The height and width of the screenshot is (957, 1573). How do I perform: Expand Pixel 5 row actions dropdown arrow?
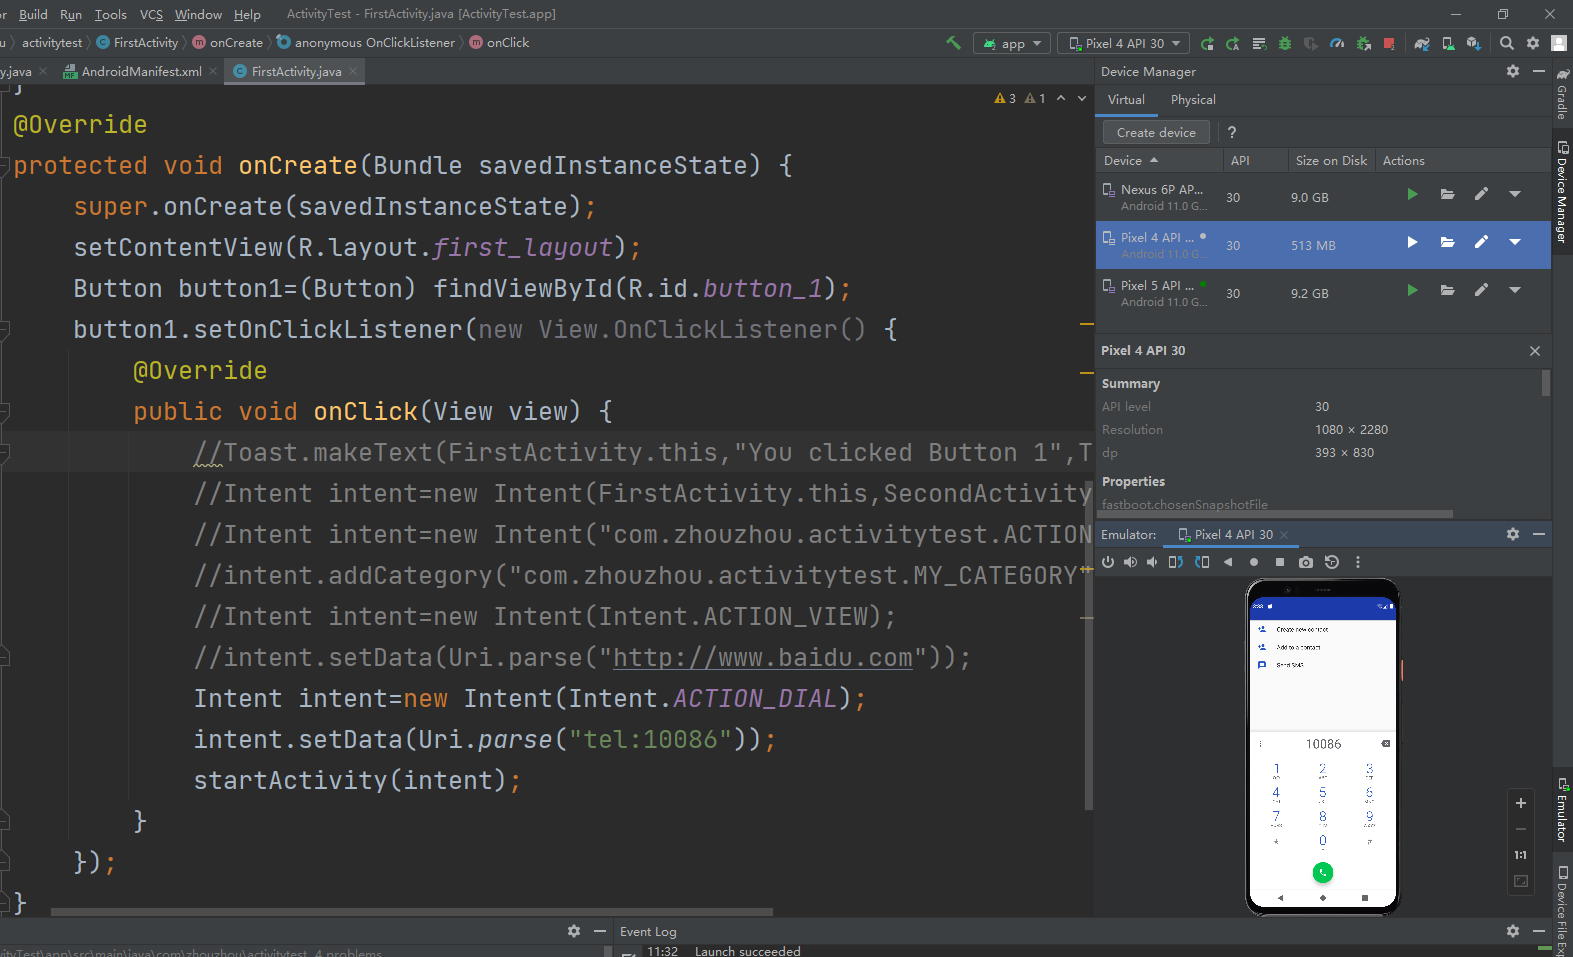point(1515,290)
